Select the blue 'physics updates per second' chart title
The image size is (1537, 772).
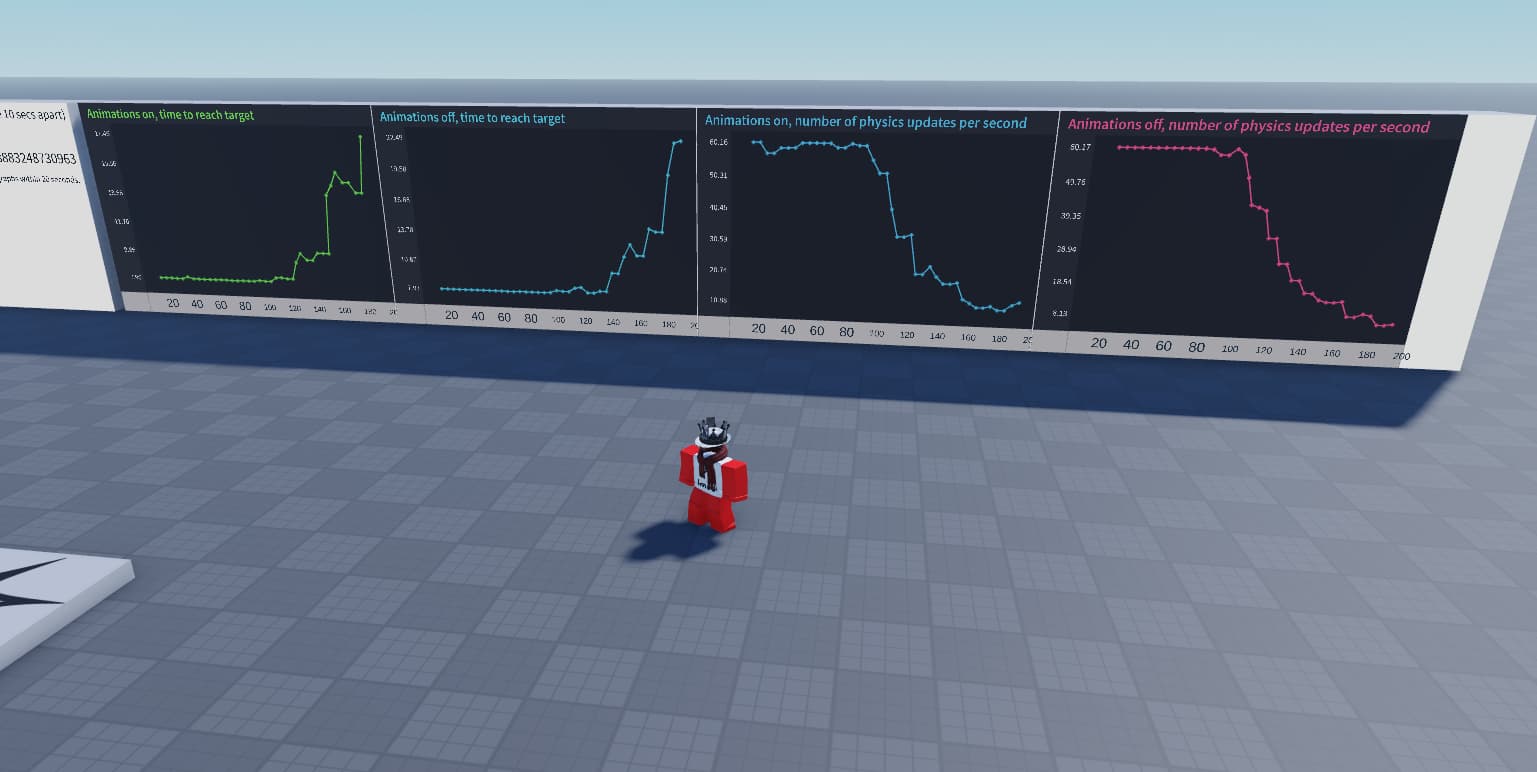(865, 121)
